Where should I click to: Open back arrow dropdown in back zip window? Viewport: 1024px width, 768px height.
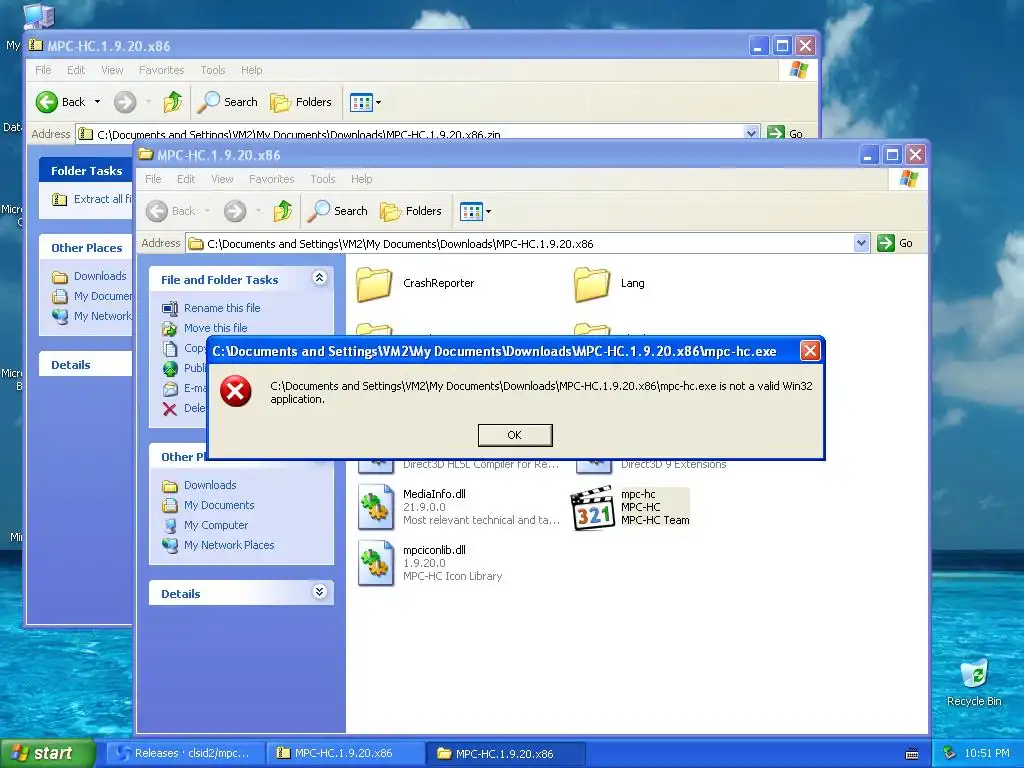coord(97,102)
